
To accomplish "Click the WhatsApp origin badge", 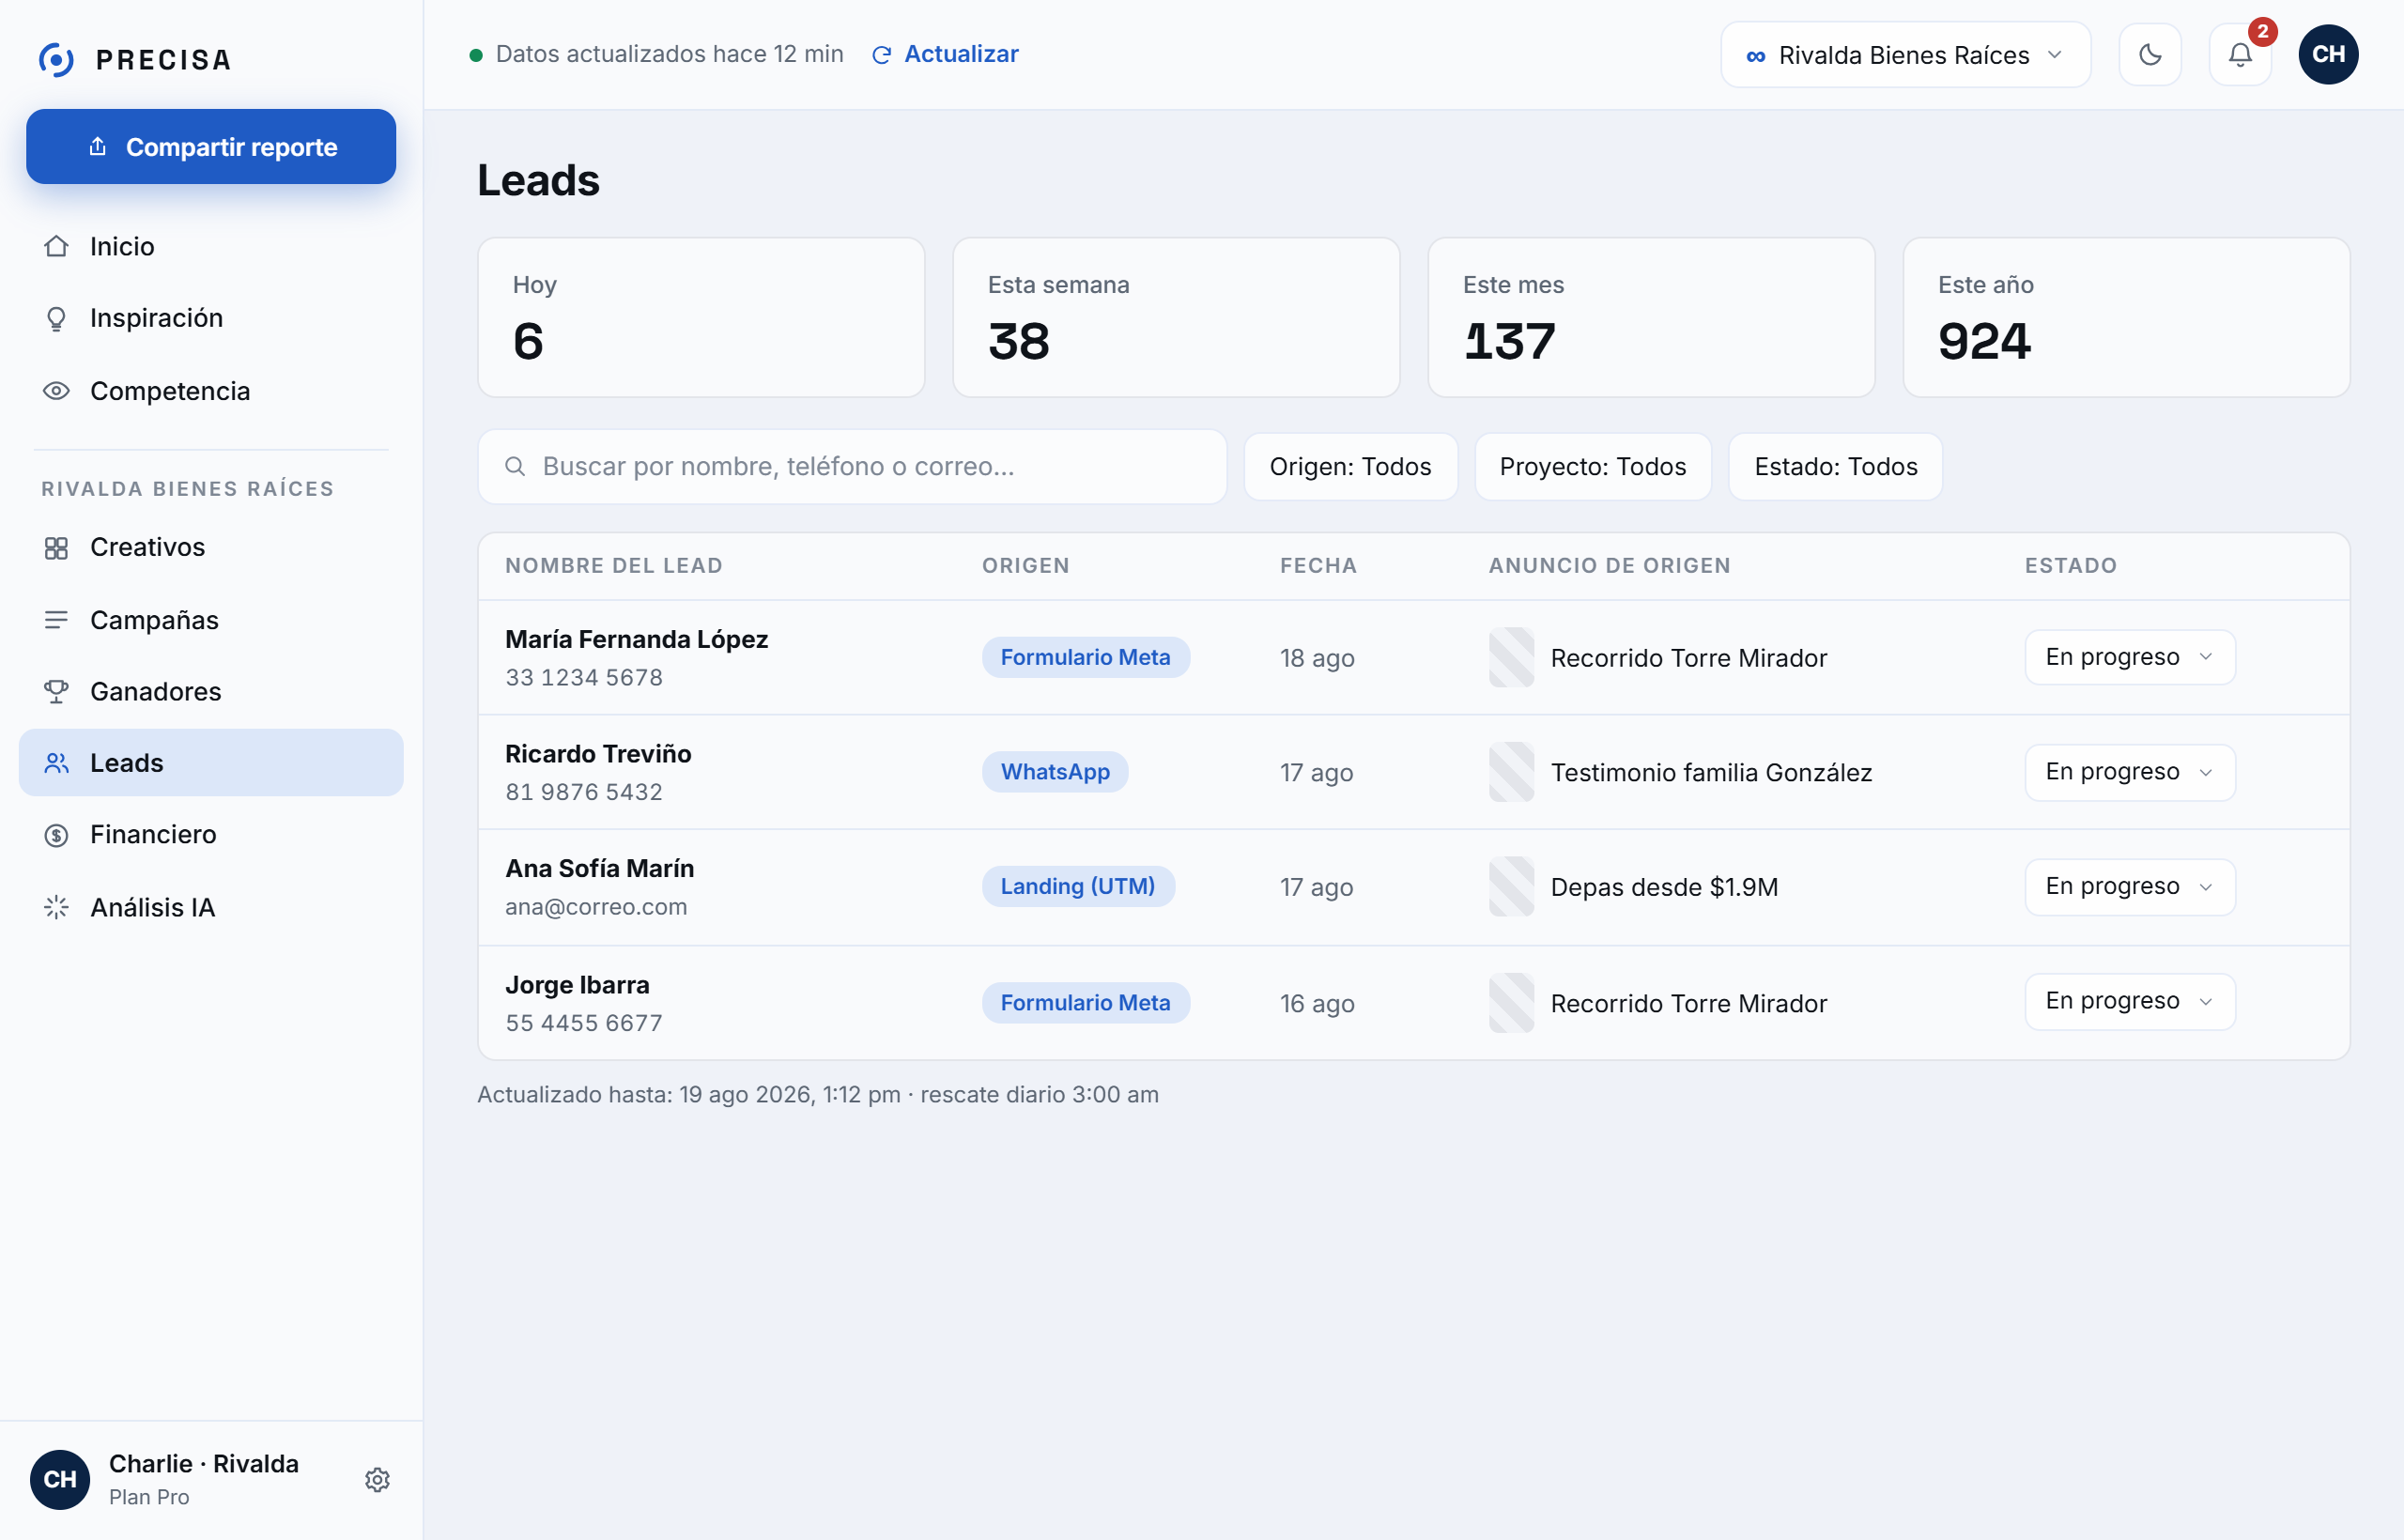I will click(x=1055, y=772).
